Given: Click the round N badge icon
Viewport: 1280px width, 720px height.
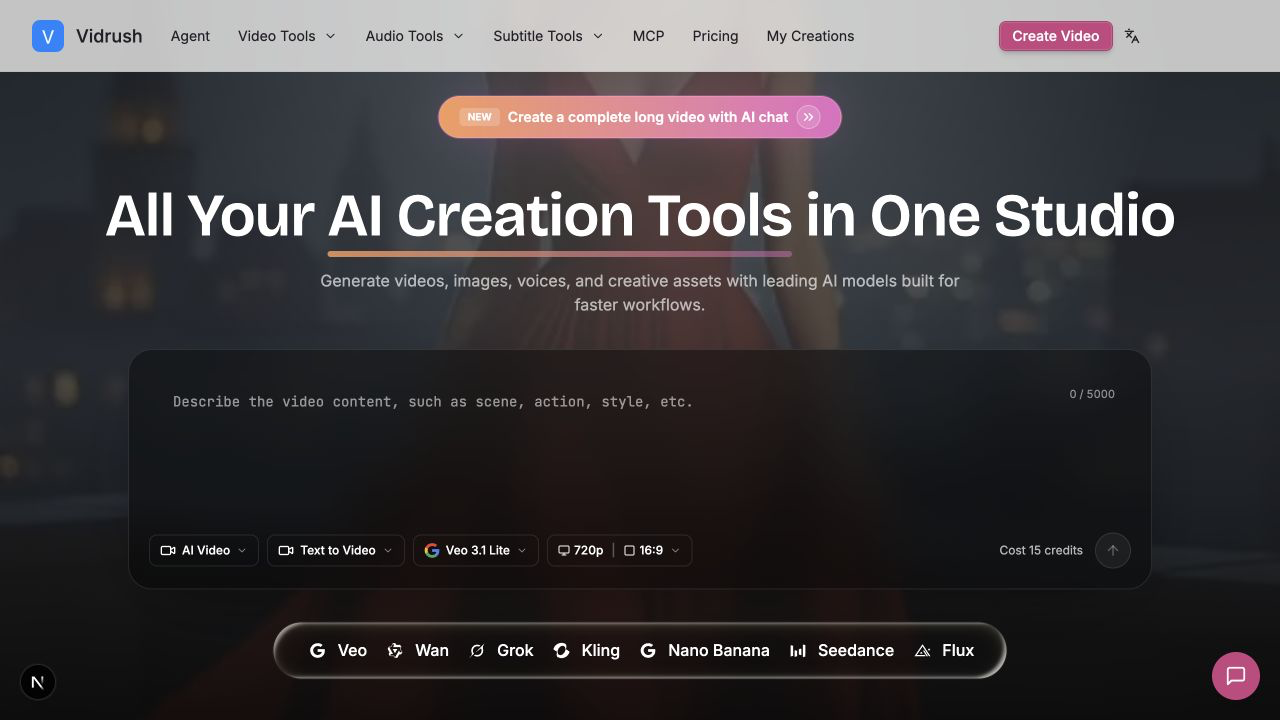Looking at the screenshot, I should [x=38, y=682].
